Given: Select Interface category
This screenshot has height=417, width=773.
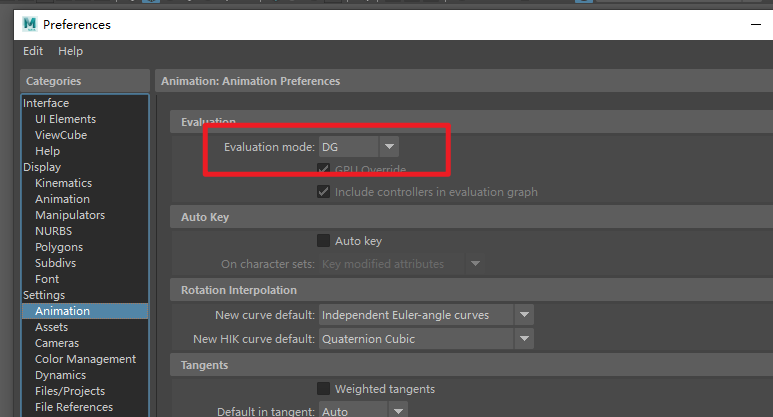Looking at the screenshot, I should 46,103.
